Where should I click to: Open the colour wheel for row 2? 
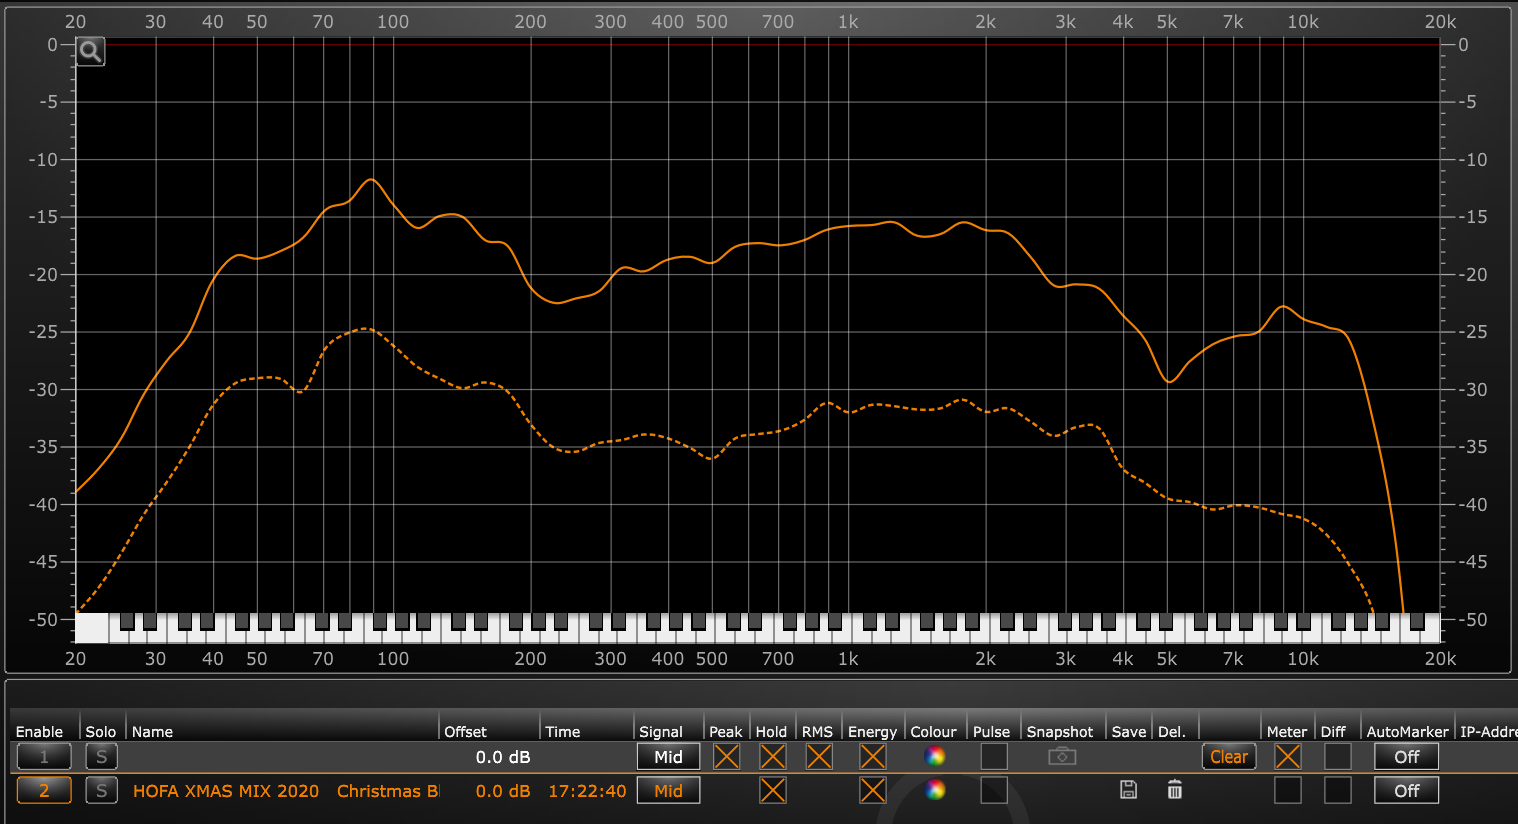pyautogui.click(x=935, y=791)
